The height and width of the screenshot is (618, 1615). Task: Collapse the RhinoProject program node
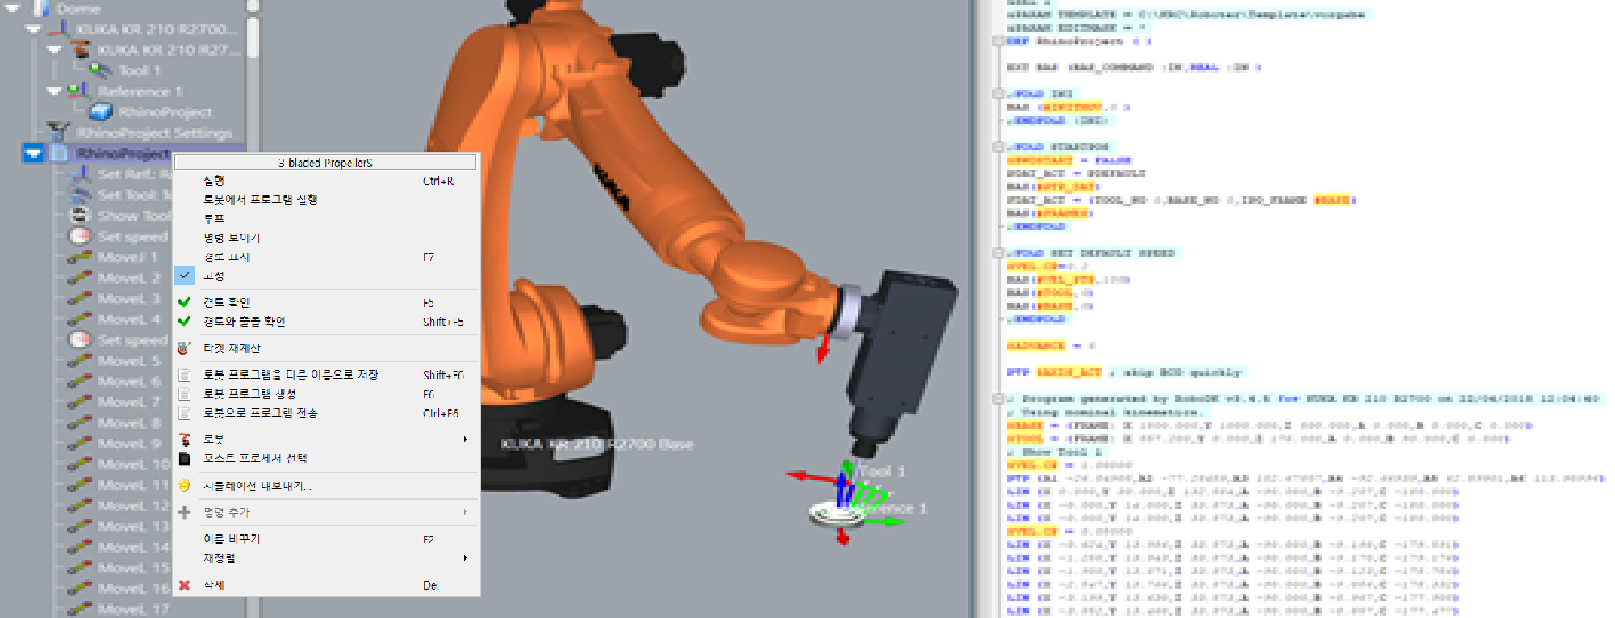click(x=34, y=153)
